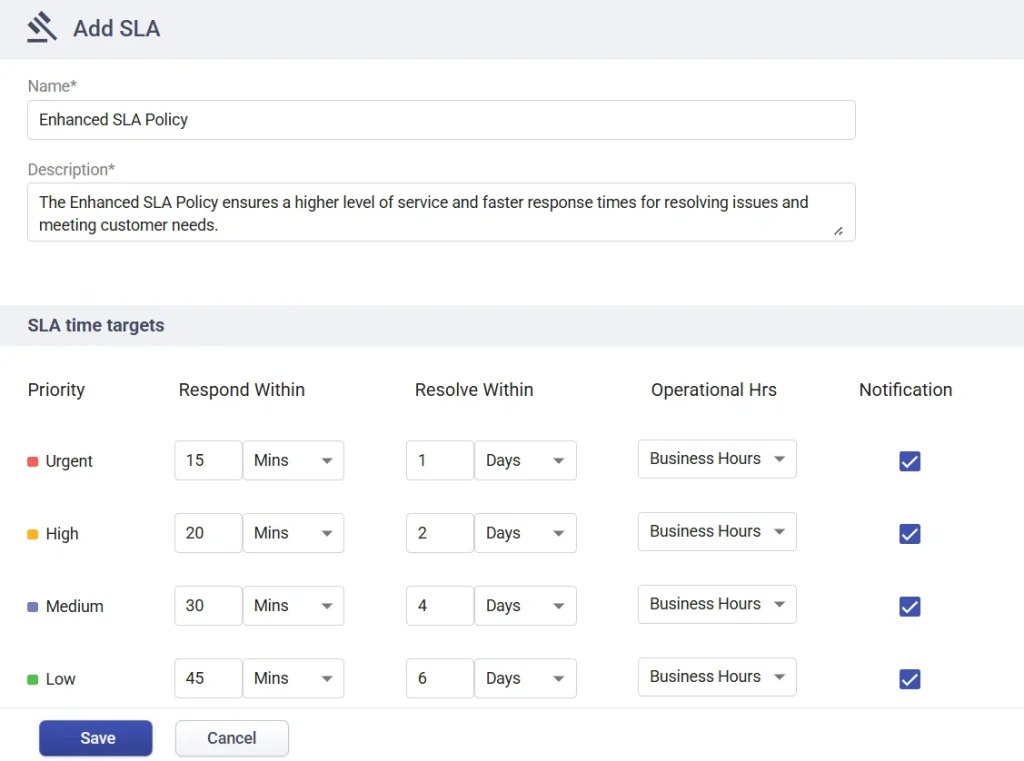The height and width of the screenshot is (761, 1024).
Task: Click the 'Name*' field label
Action: click(52, 86)
